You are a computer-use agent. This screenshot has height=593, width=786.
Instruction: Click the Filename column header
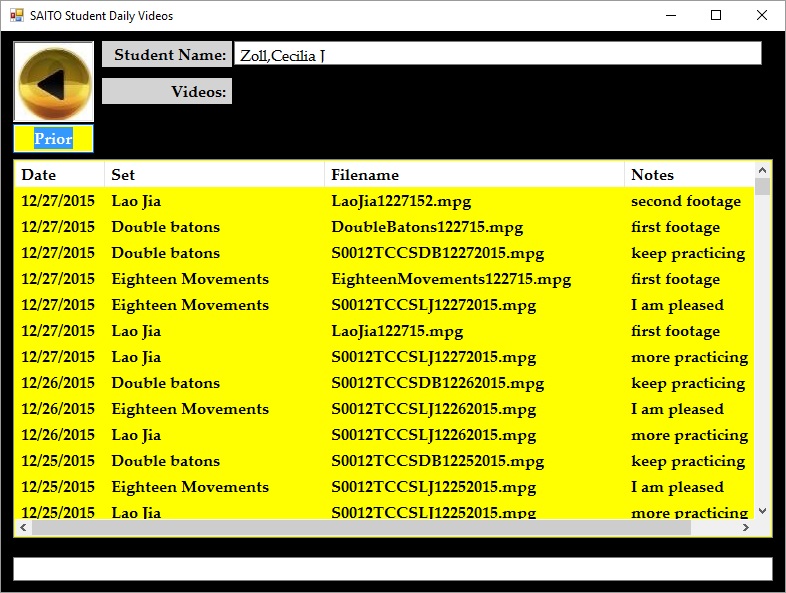(x=474, y=175)
